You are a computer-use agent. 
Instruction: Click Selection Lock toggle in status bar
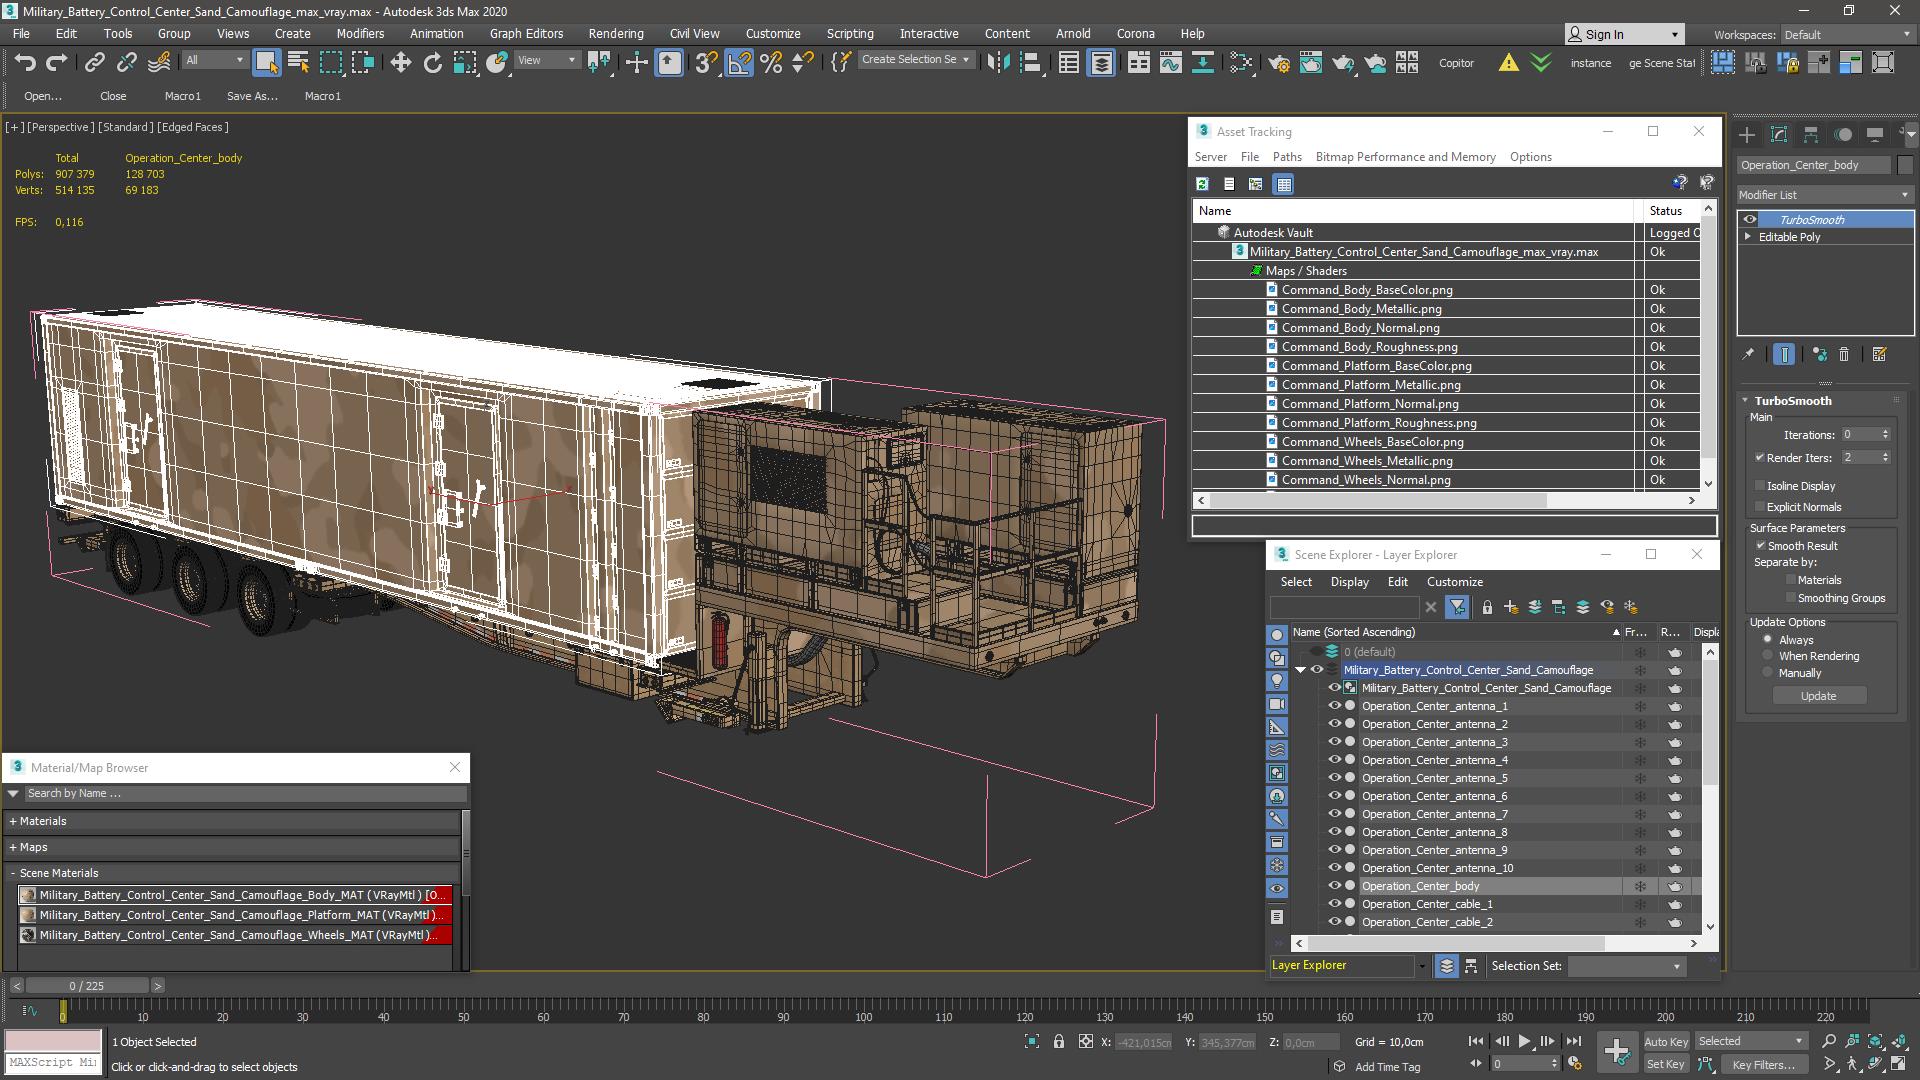click(1059, 1042)
